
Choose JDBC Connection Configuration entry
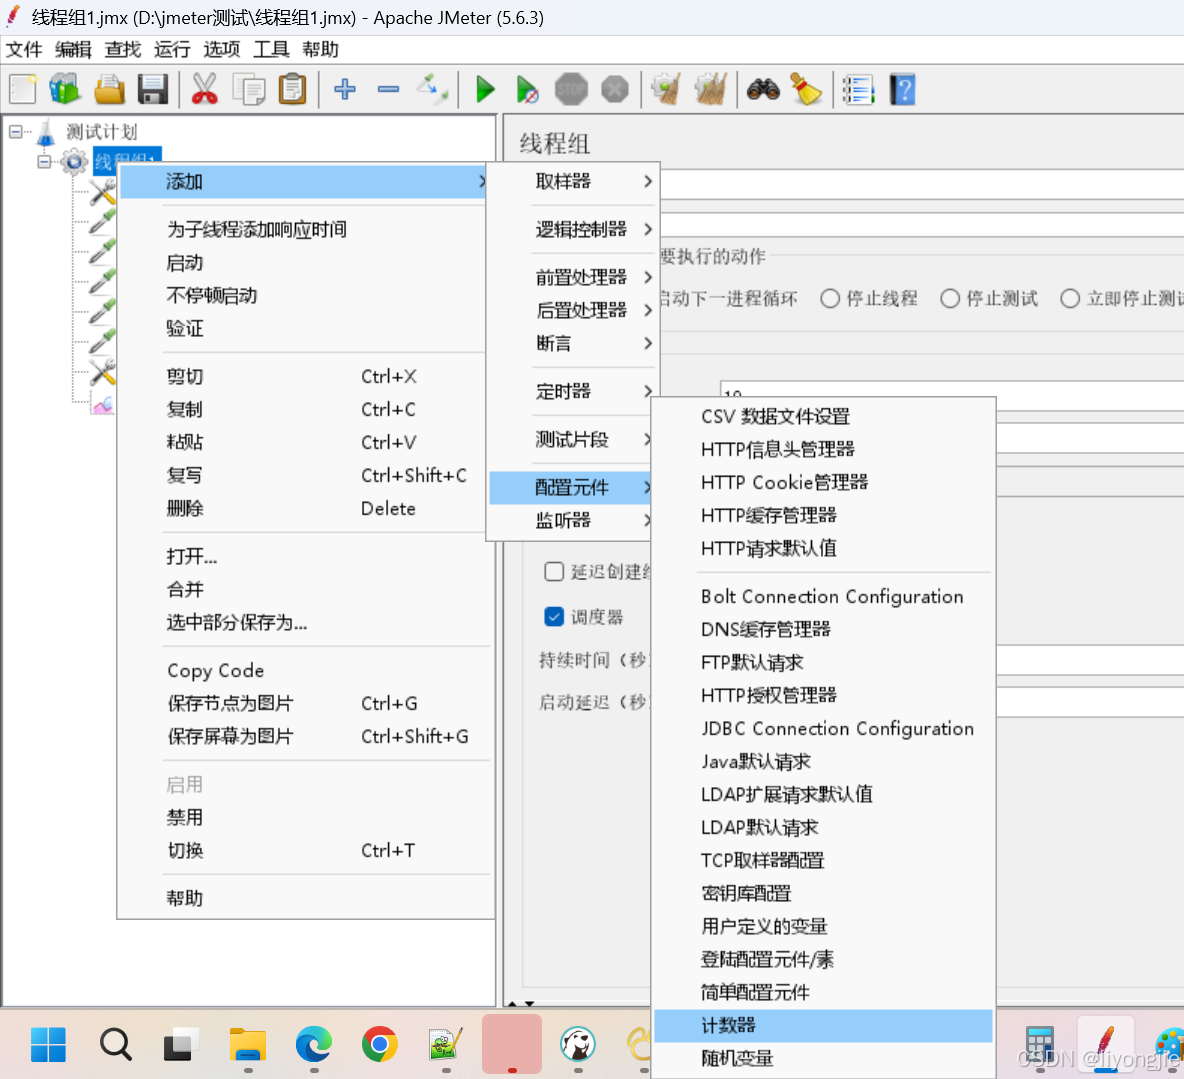[823, 729]
